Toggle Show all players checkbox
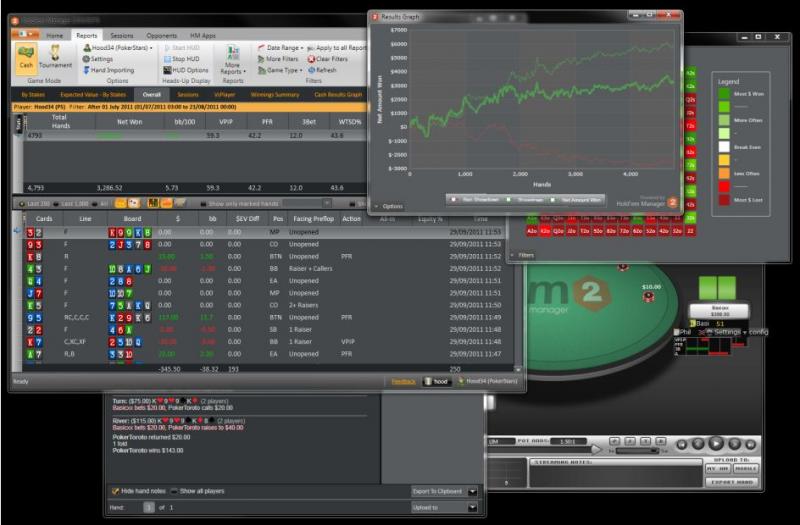800x525 pixels. pos(174,491)
